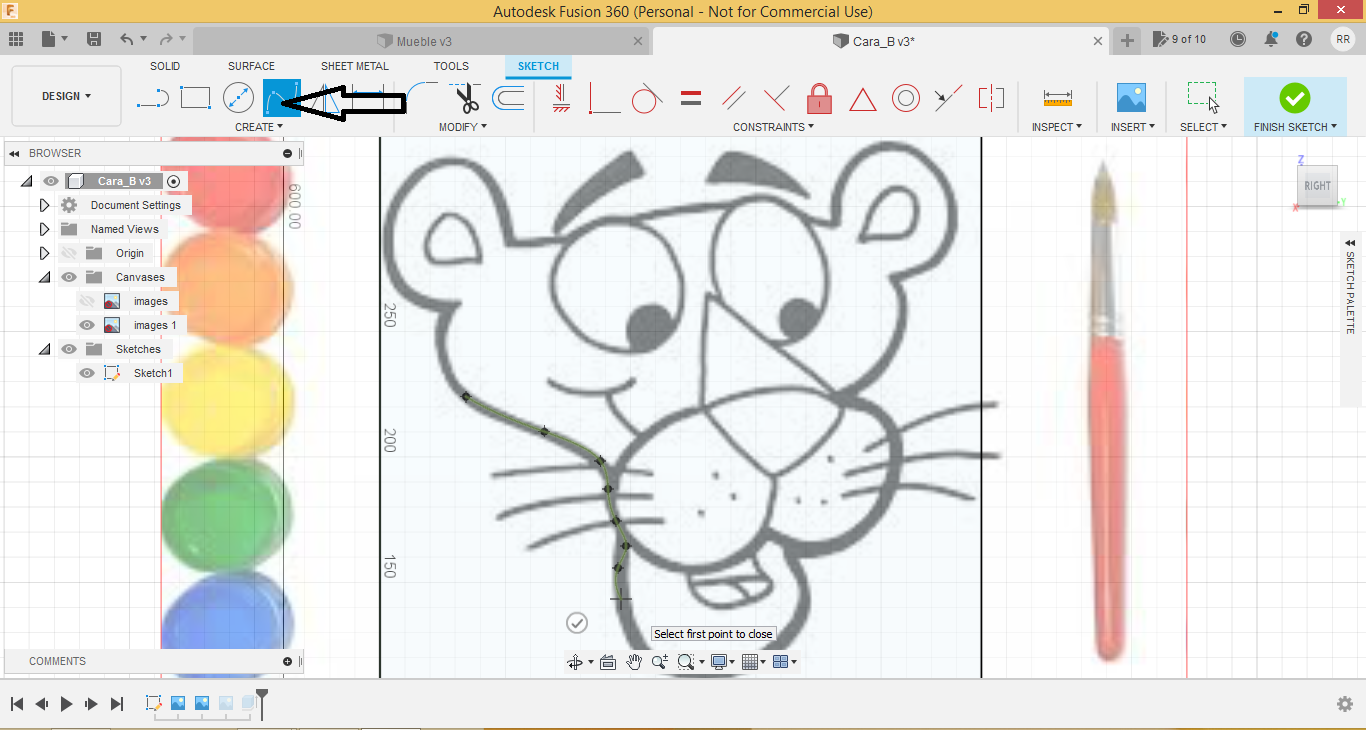Click the Select window icon
The image size is (1366, 730).
[x=1202, y=98]
